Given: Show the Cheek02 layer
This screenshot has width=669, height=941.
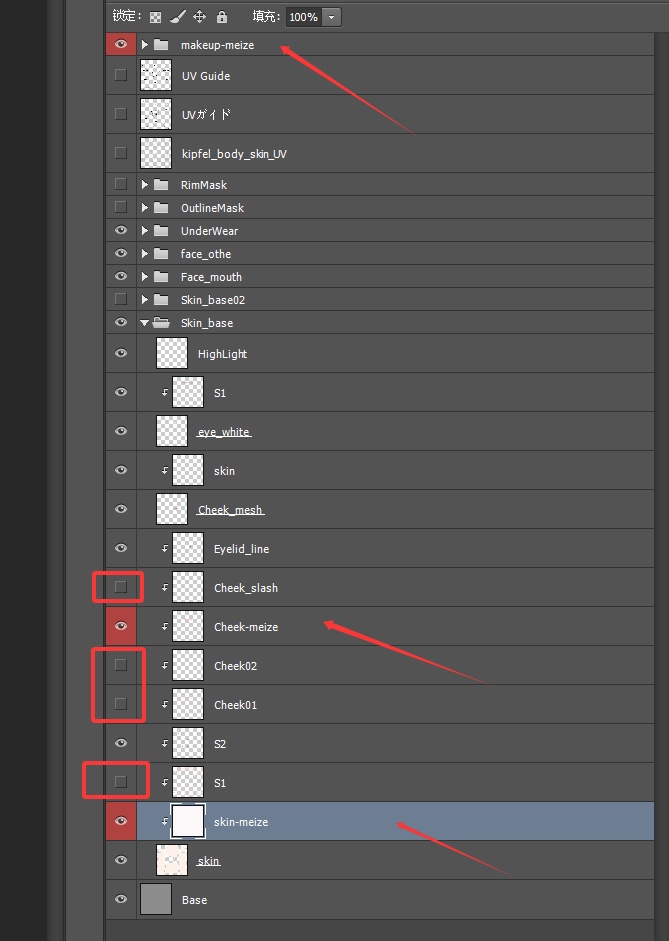Looking at the screenshot, I should point(121,665).
